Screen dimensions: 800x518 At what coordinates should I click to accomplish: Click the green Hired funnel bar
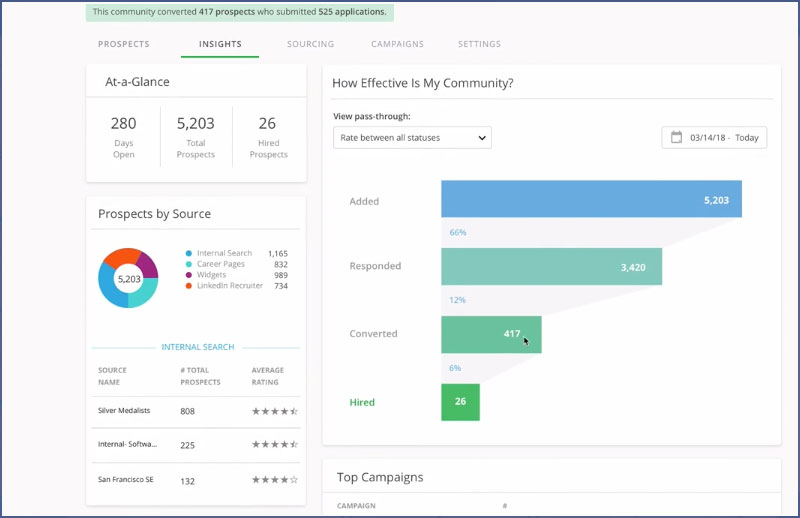point(460,402)
